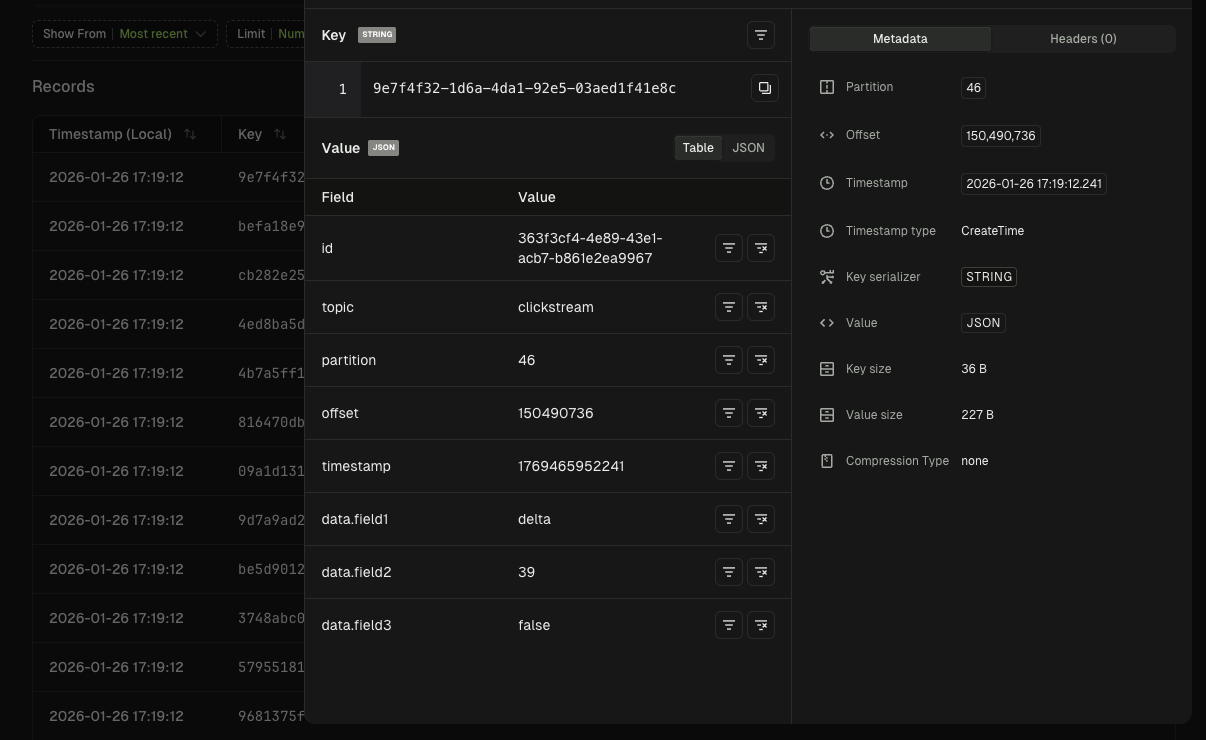
Task: Include filter data.field1 with value delta
Action: coord(728,519)
